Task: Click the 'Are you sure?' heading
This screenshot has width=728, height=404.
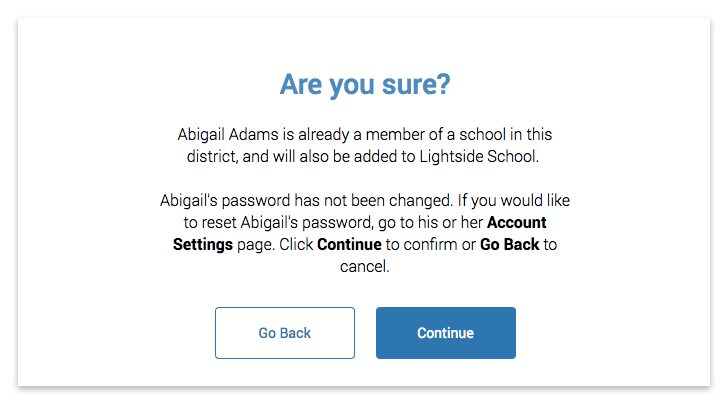Action: pos(365,85)
